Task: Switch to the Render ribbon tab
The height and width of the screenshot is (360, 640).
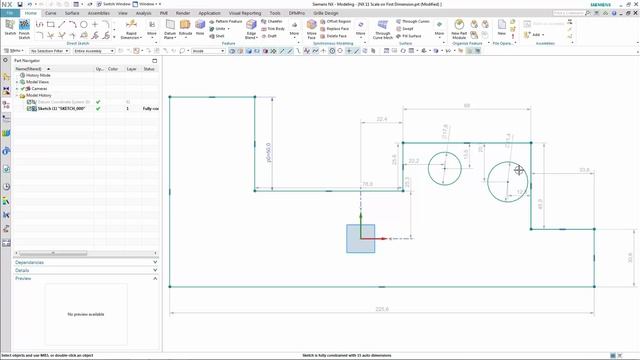Action: point(183,13)
